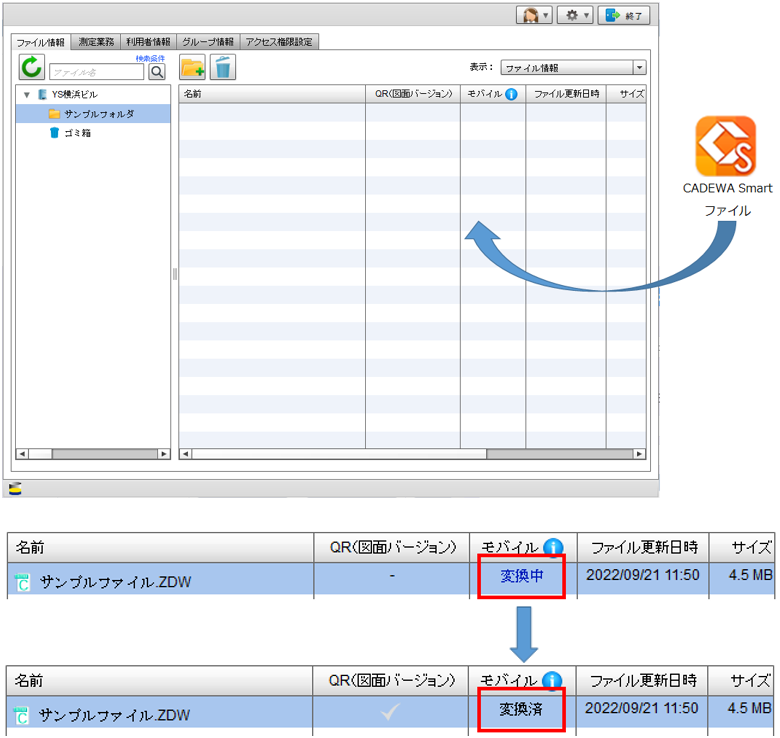780x738 pixels.
Task: Click the magnifier search button
Action: 157,72
